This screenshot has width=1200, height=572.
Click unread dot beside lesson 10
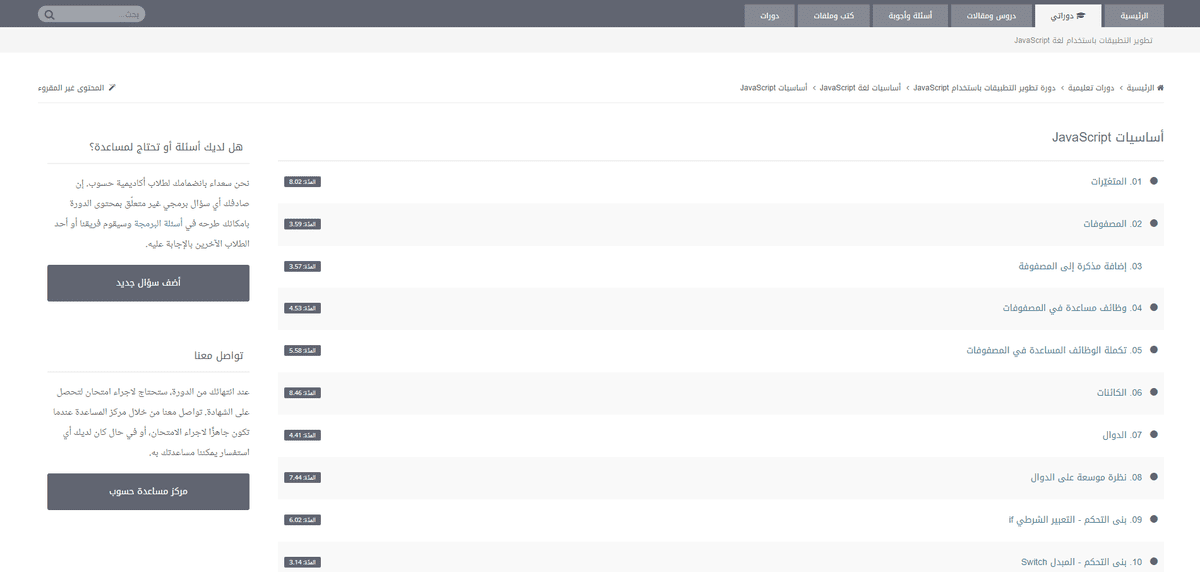1154,562
